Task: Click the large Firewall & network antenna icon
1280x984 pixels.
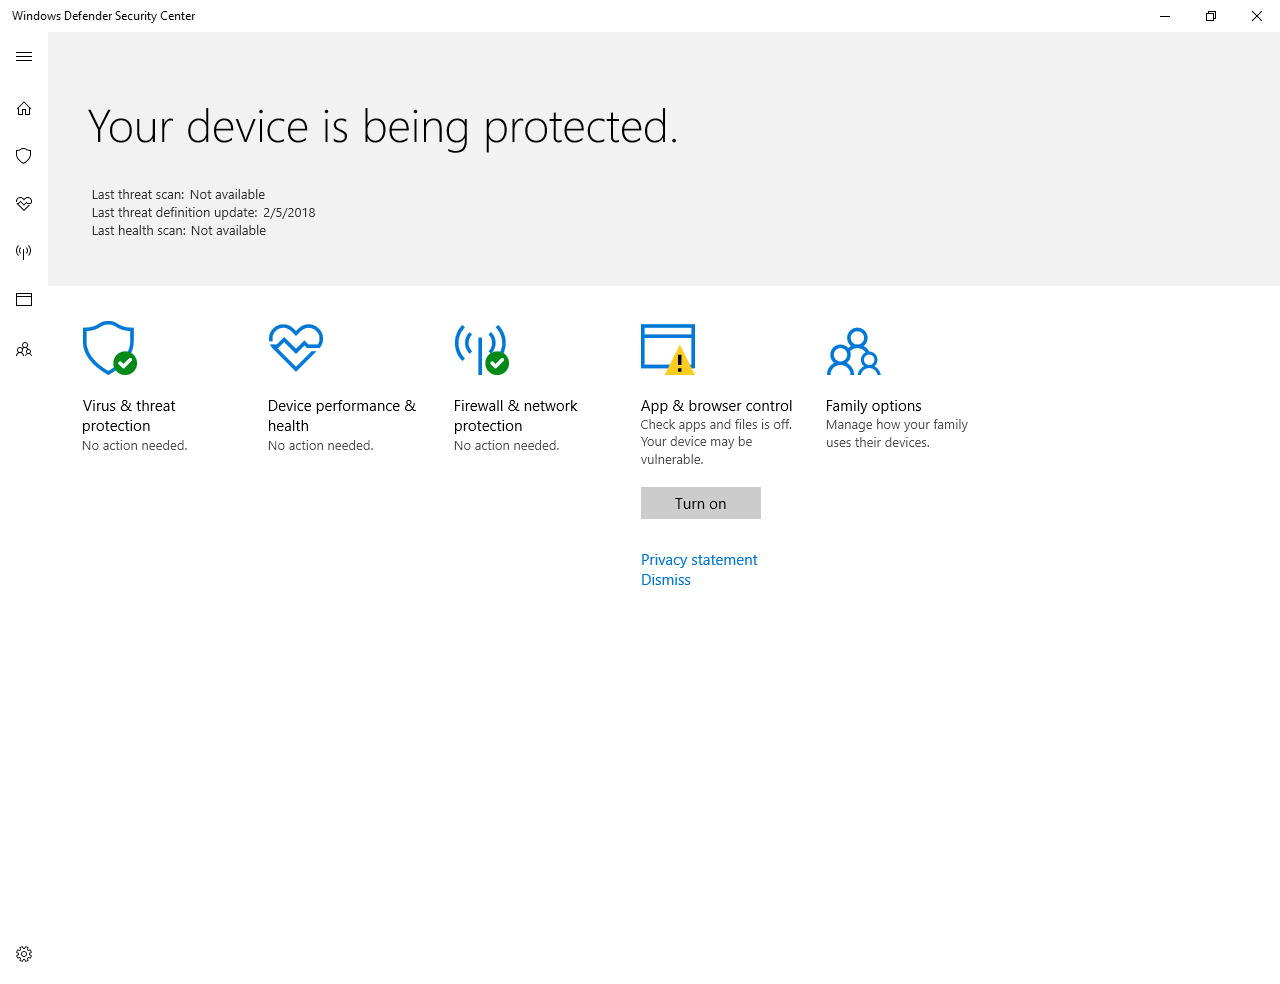Action: pyautogui.click(x=481, y=348)
